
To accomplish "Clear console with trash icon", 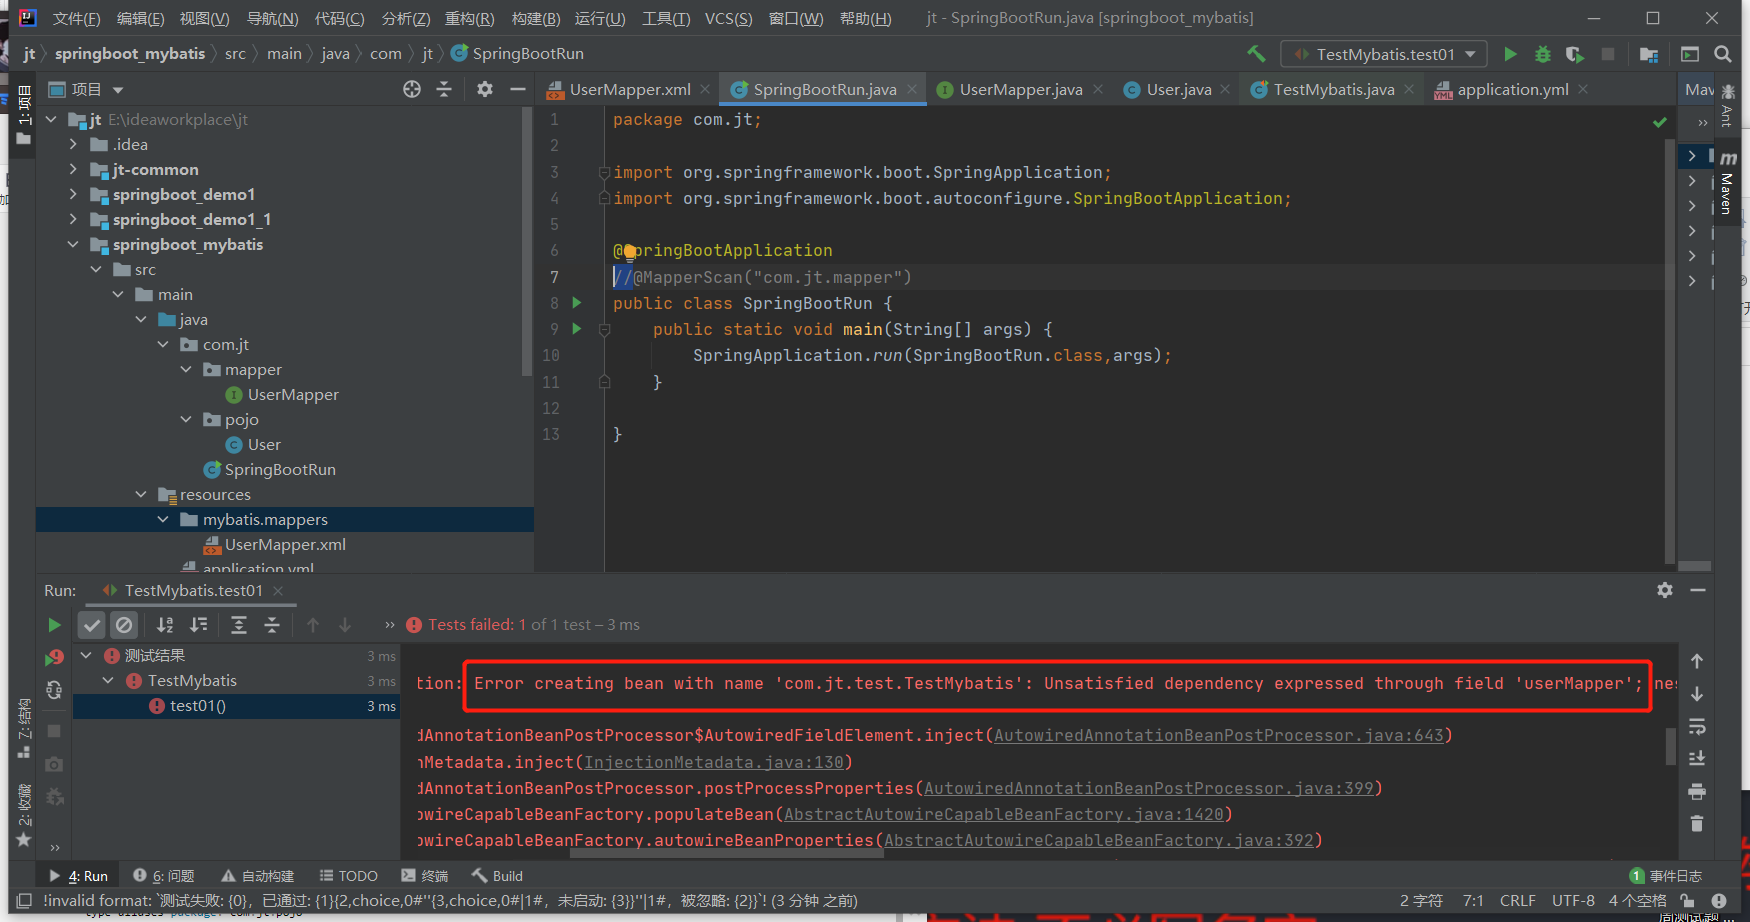I will click(x=1697, y=823).
